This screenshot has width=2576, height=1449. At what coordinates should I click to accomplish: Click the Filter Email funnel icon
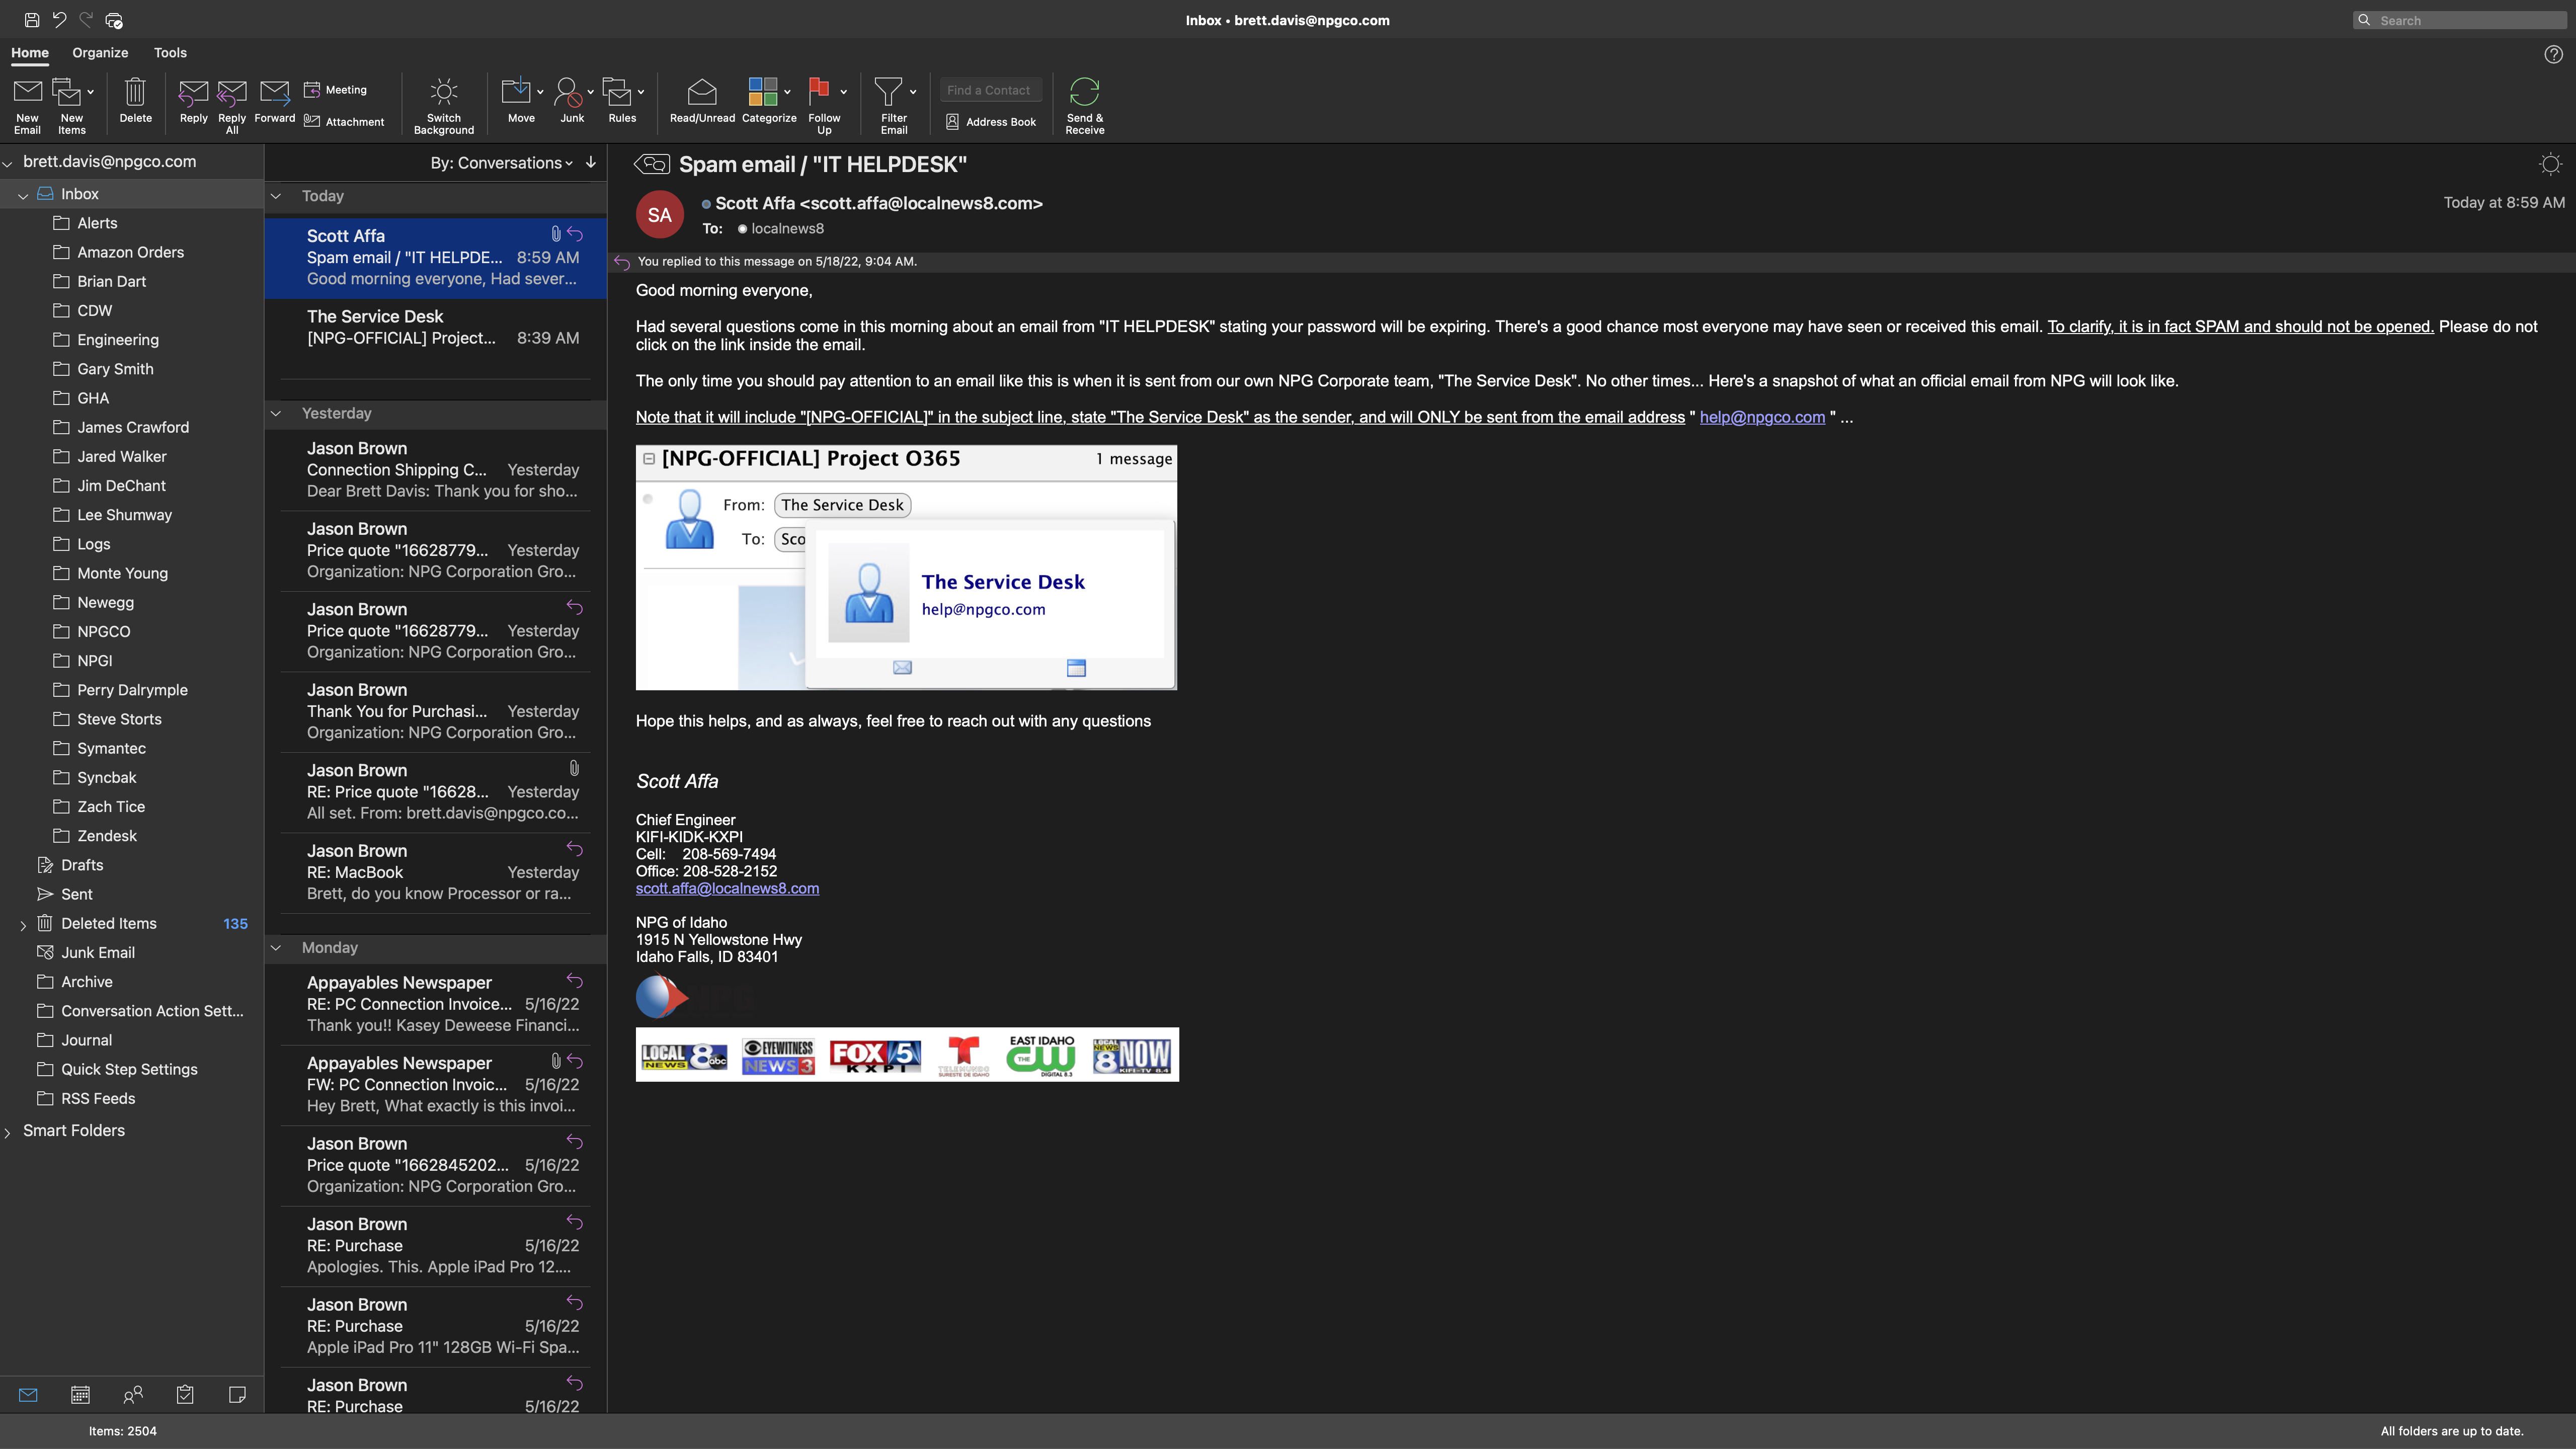(x=888, y=92)
